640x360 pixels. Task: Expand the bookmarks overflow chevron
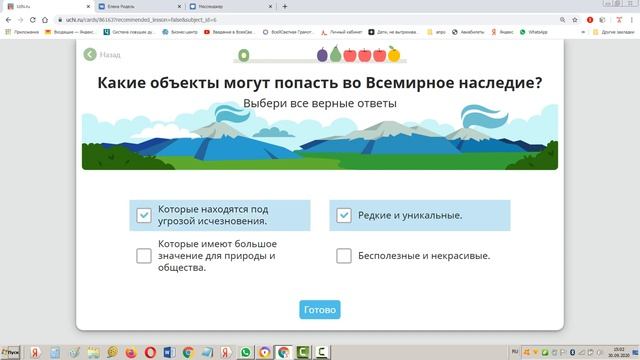(x=583, y=32)
